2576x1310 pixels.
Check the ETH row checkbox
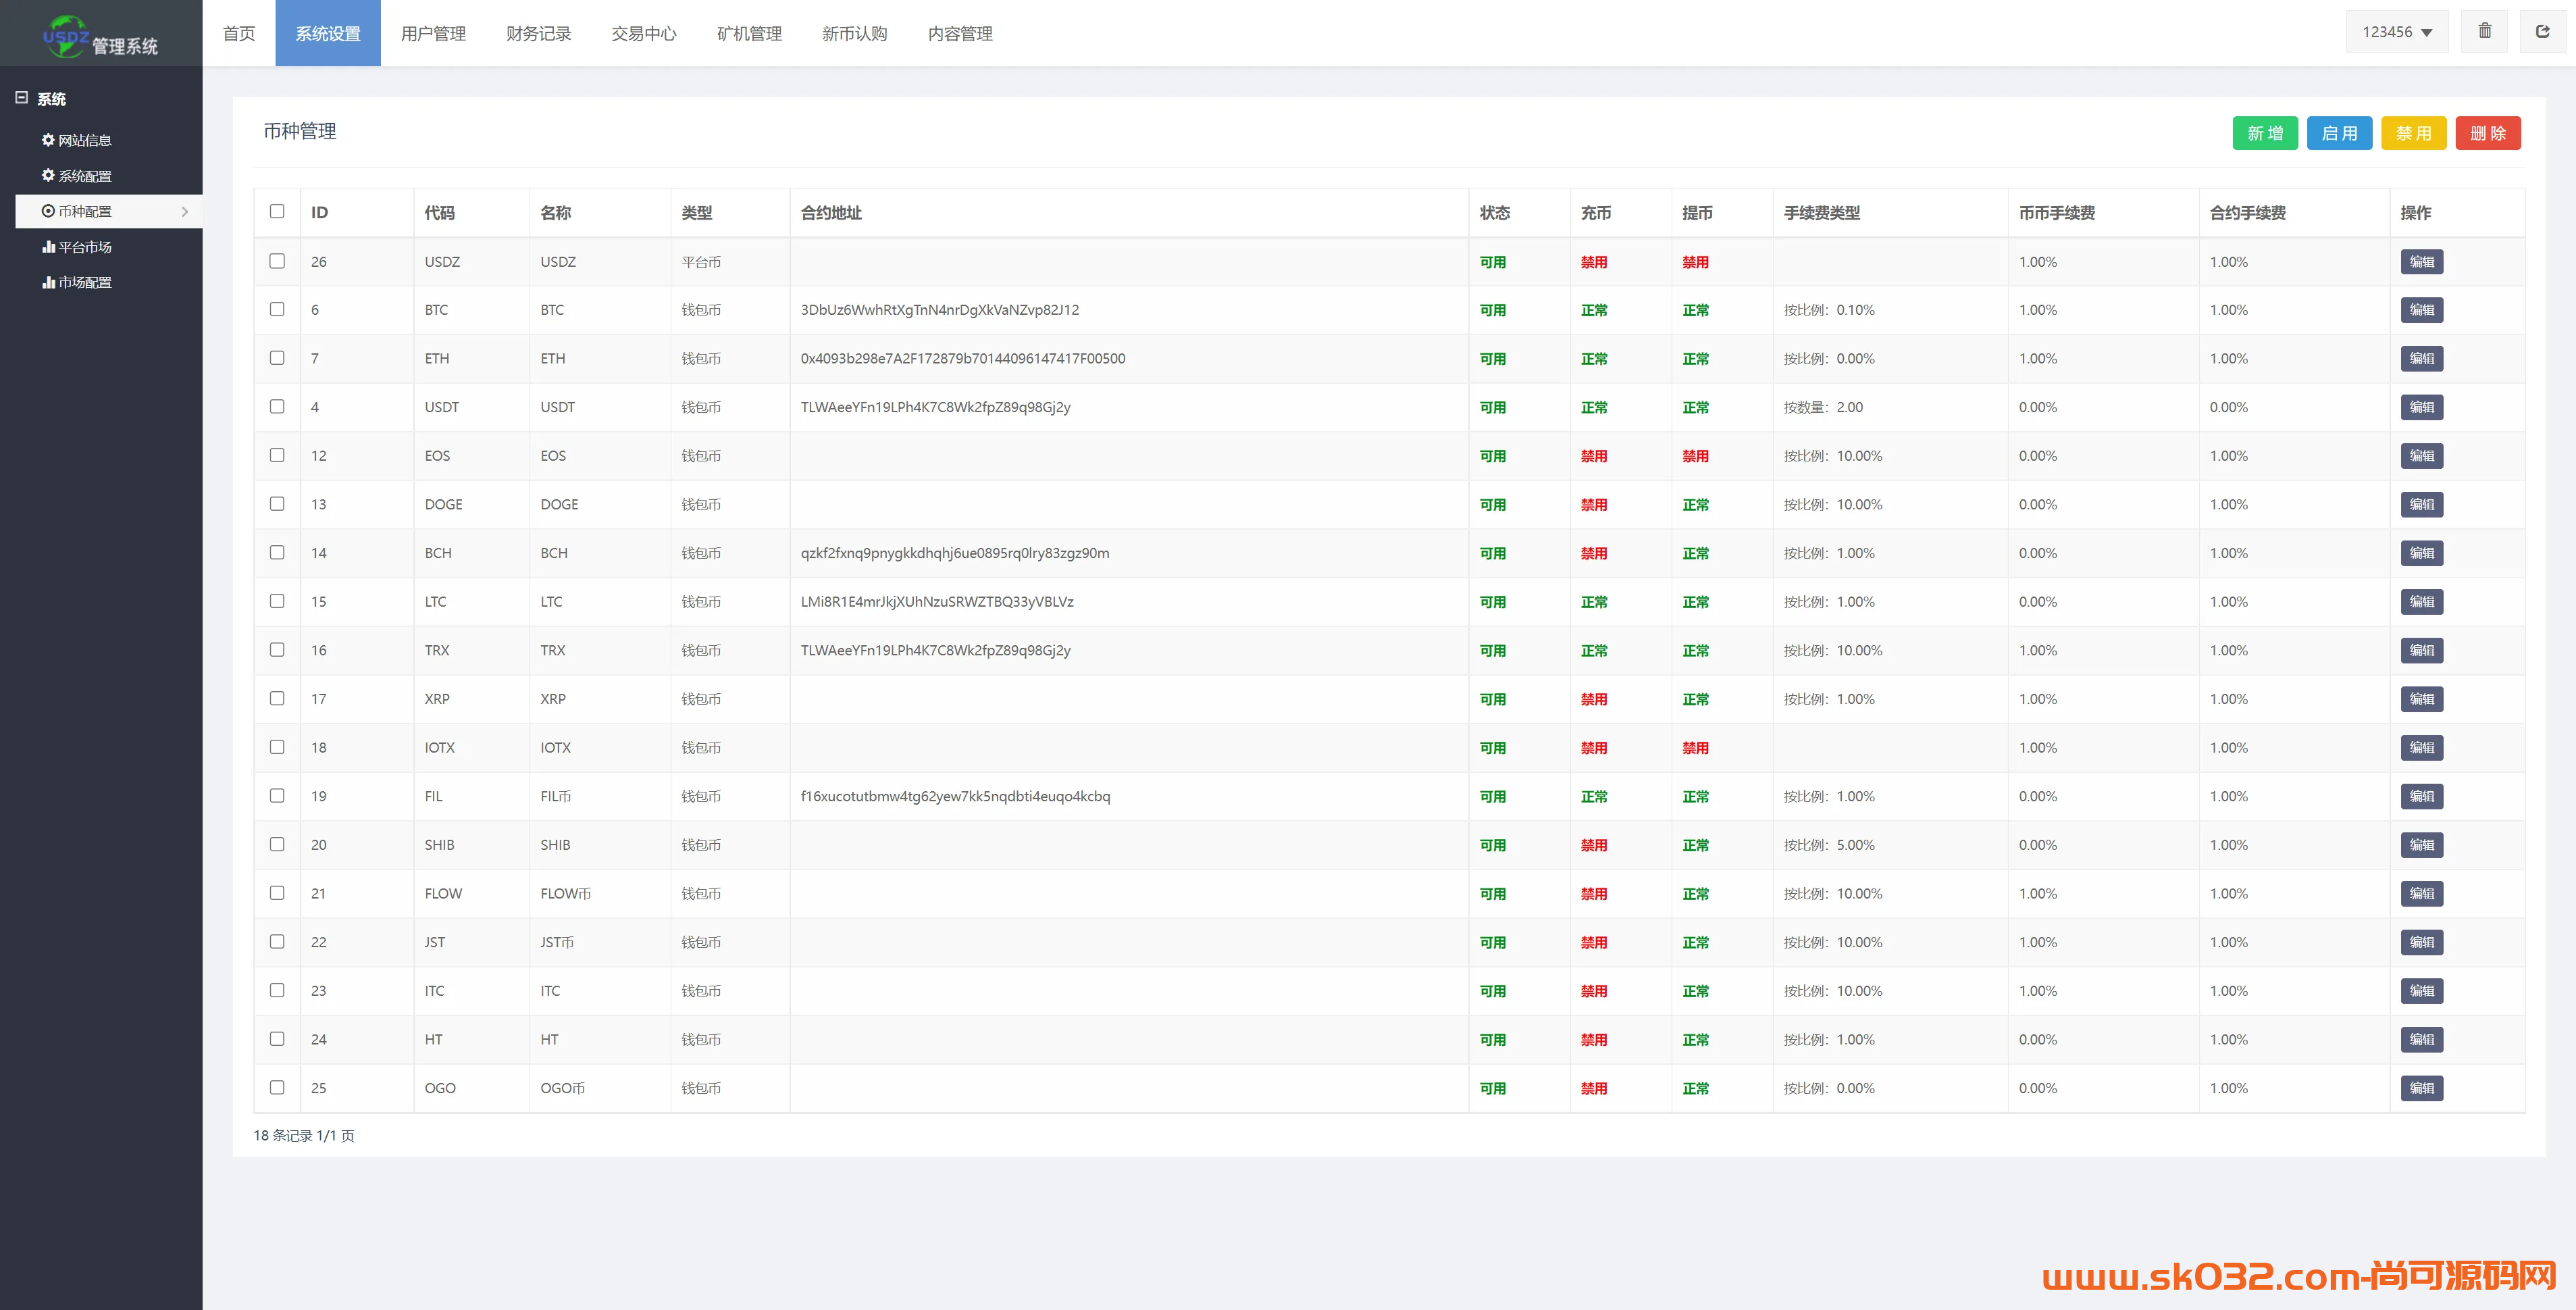[277, 358]
